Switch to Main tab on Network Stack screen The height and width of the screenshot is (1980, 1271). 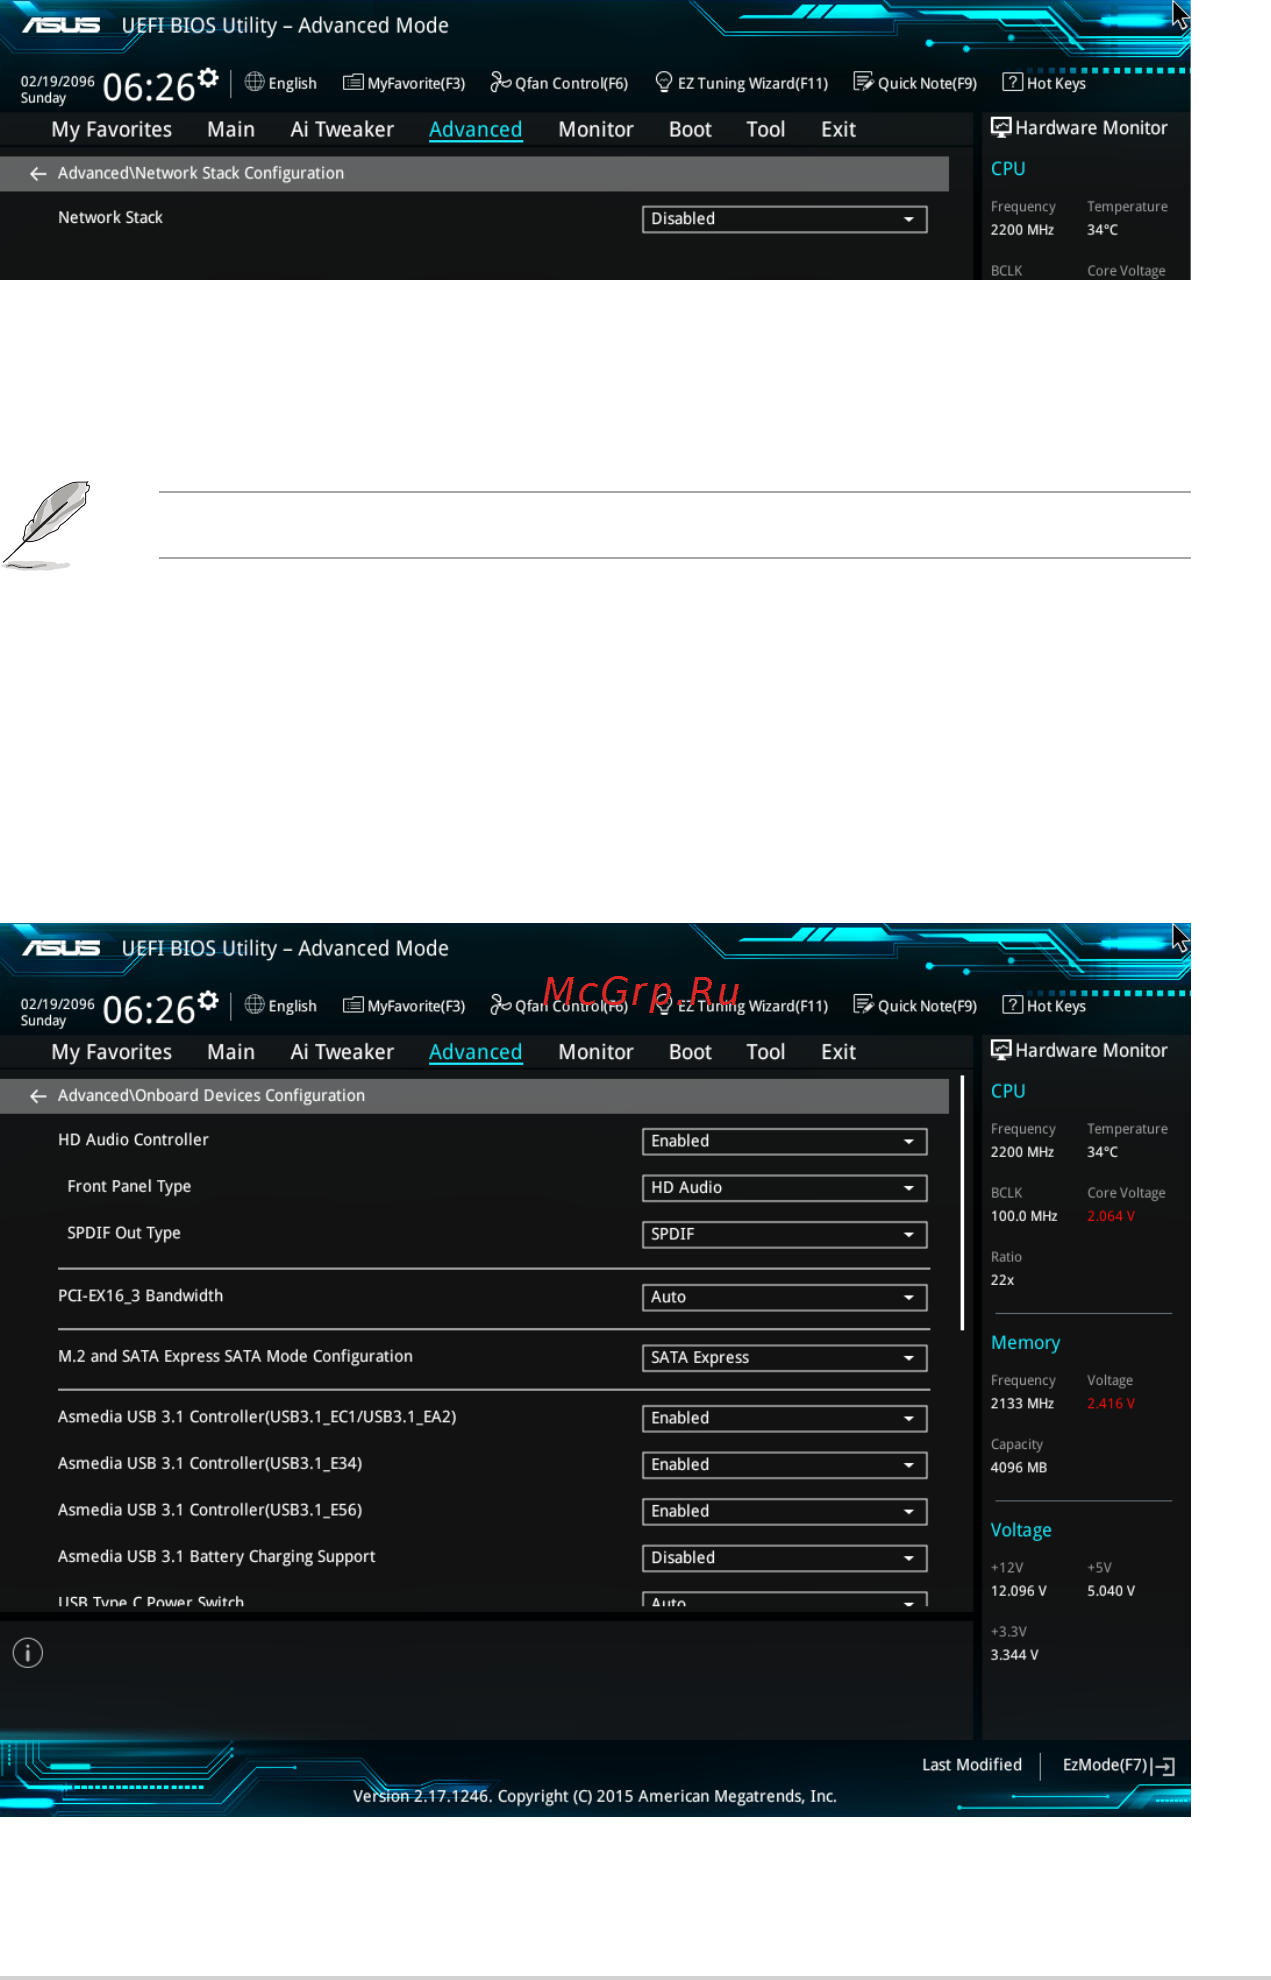(x=231, y=129)
